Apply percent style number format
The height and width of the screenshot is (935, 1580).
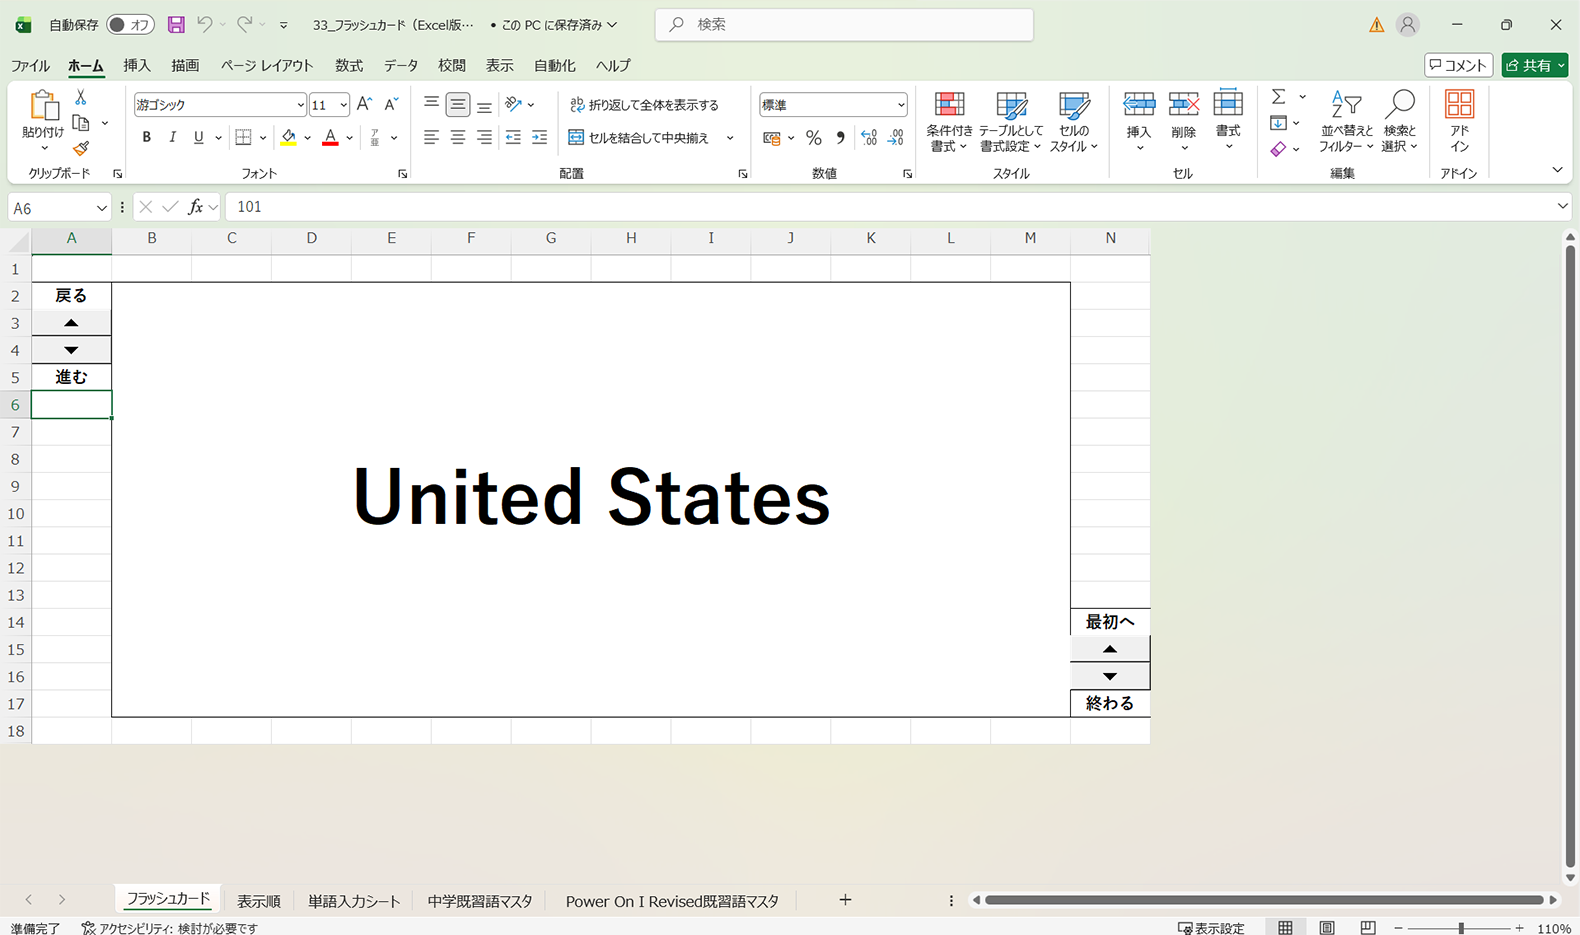(x=814, y=138)
